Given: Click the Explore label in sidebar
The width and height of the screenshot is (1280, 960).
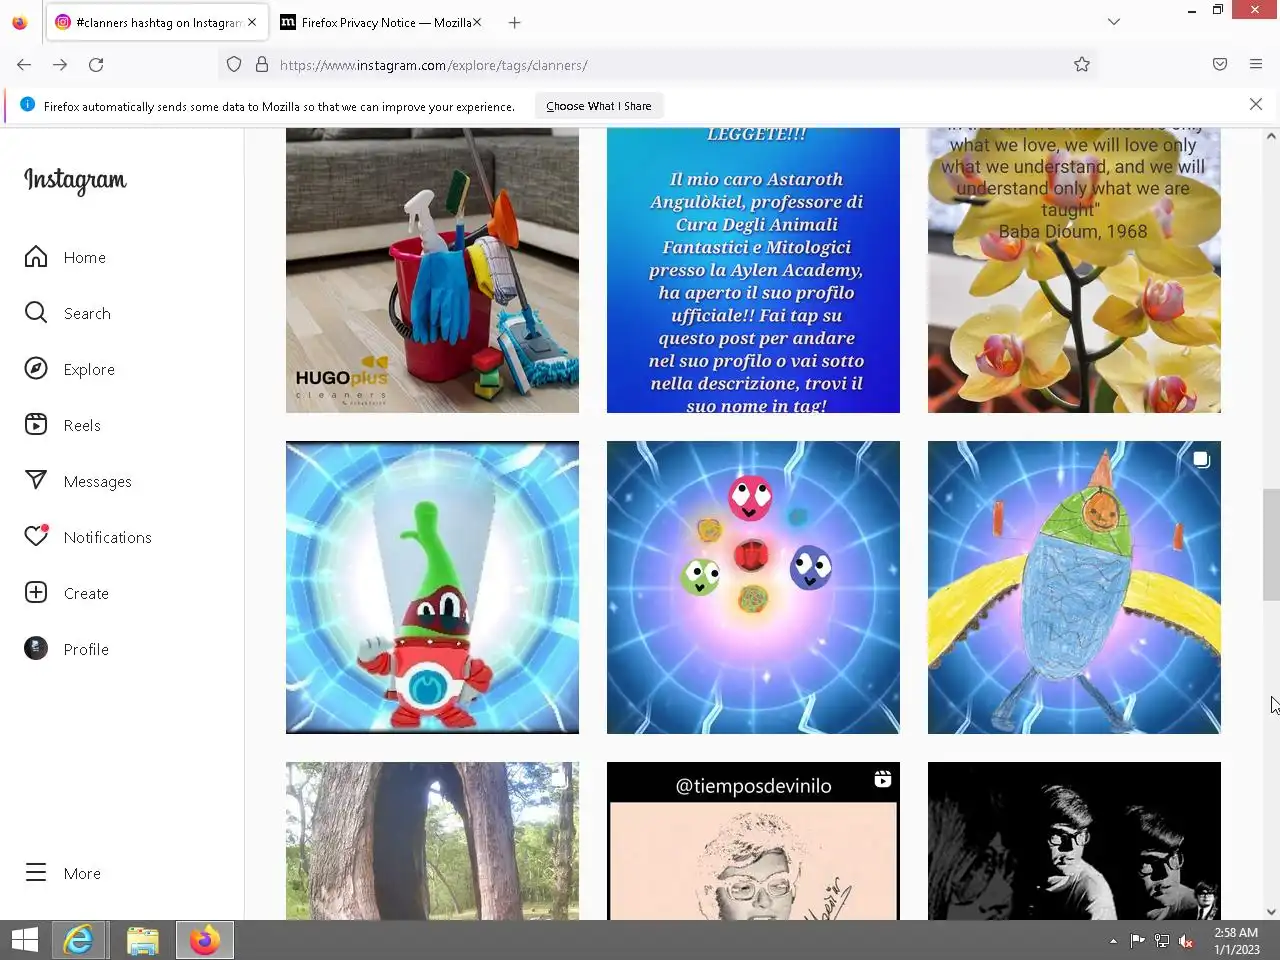Looking at the screenshot, I should (x=89, y=370).
